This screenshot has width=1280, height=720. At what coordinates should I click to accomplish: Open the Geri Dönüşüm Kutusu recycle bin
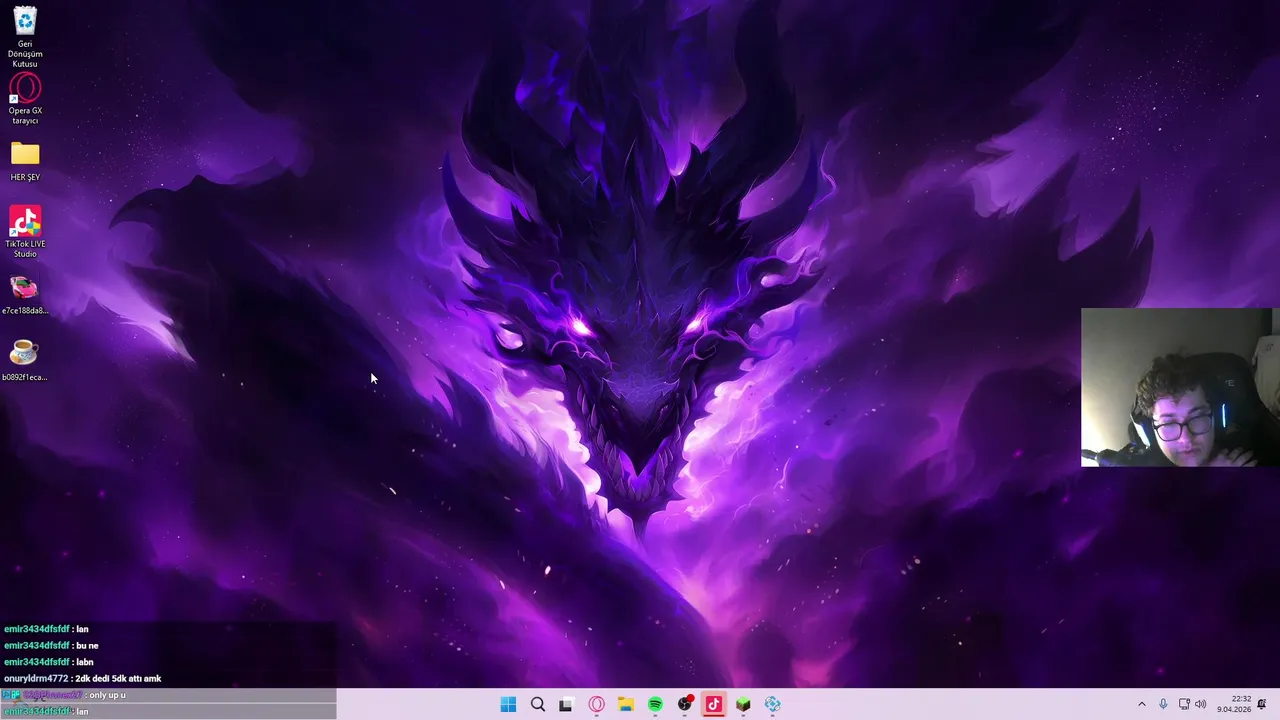click(25, 37)
